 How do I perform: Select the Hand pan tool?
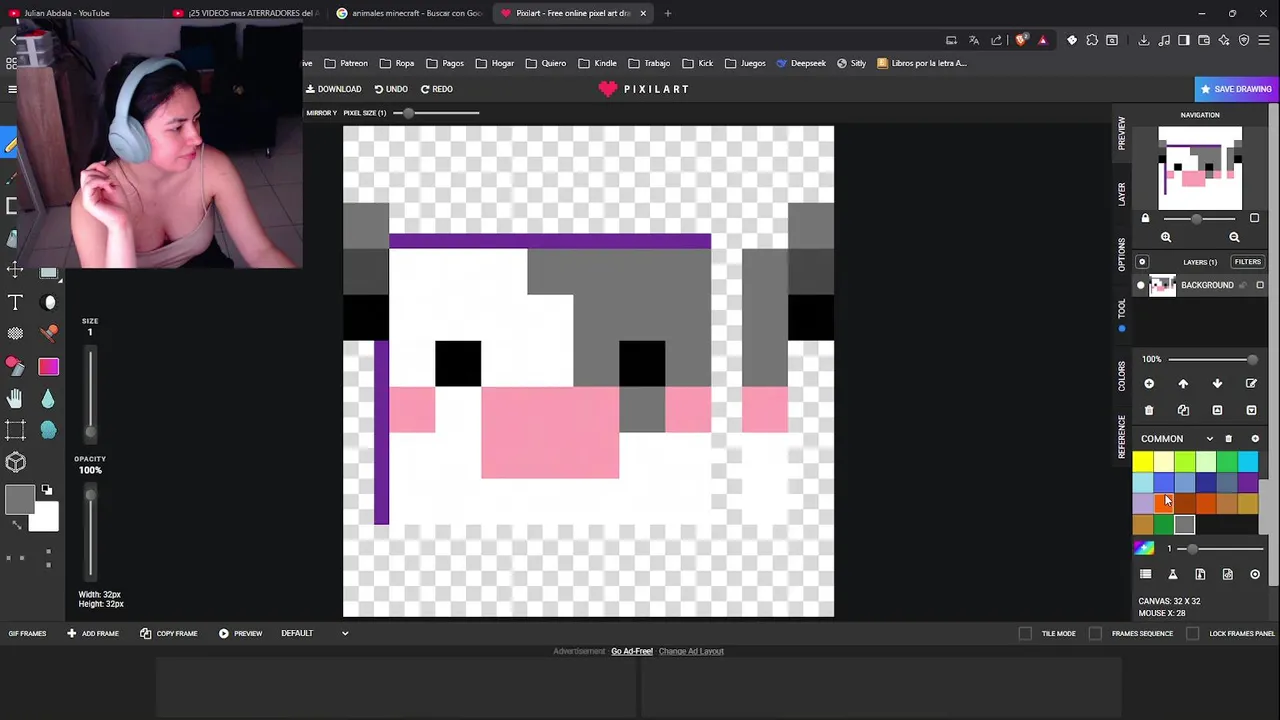click(x=15, y=399)
